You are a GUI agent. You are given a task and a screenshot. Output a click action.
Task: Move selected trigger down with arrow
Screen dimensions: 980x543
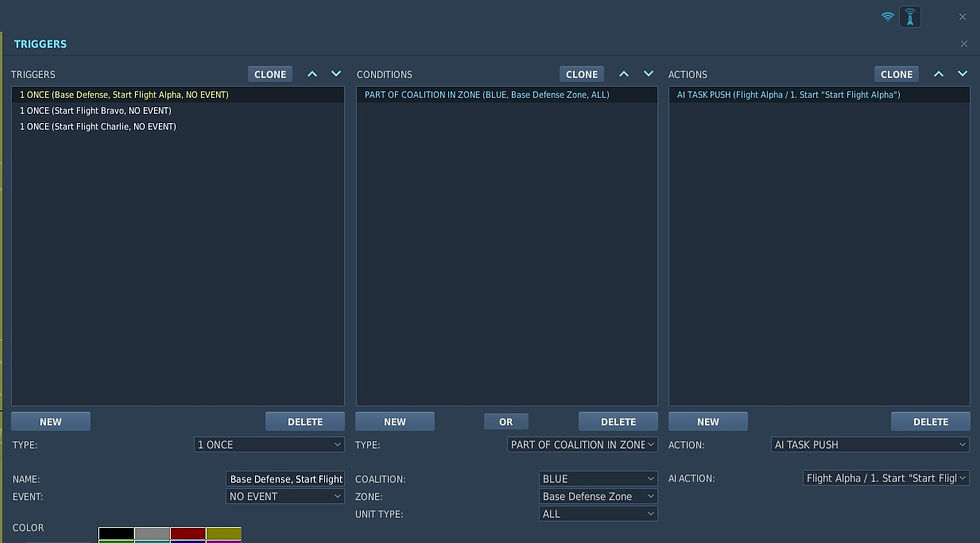[336, 74]
